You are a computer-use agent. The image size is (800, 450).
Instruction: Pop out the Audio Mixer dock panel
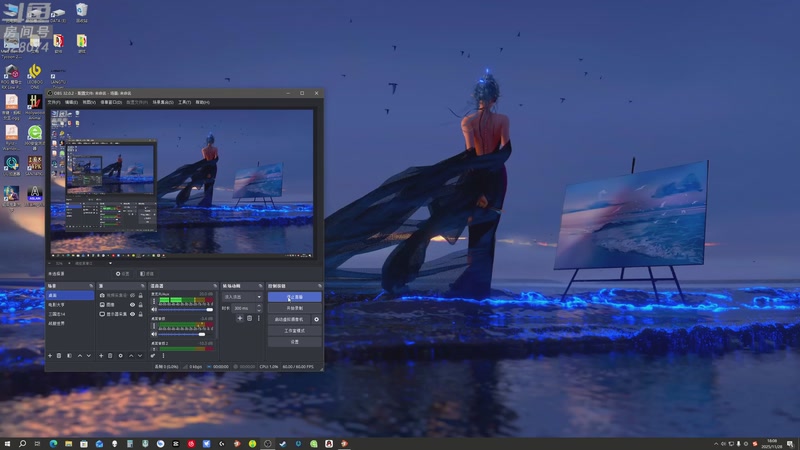(215, 286)
